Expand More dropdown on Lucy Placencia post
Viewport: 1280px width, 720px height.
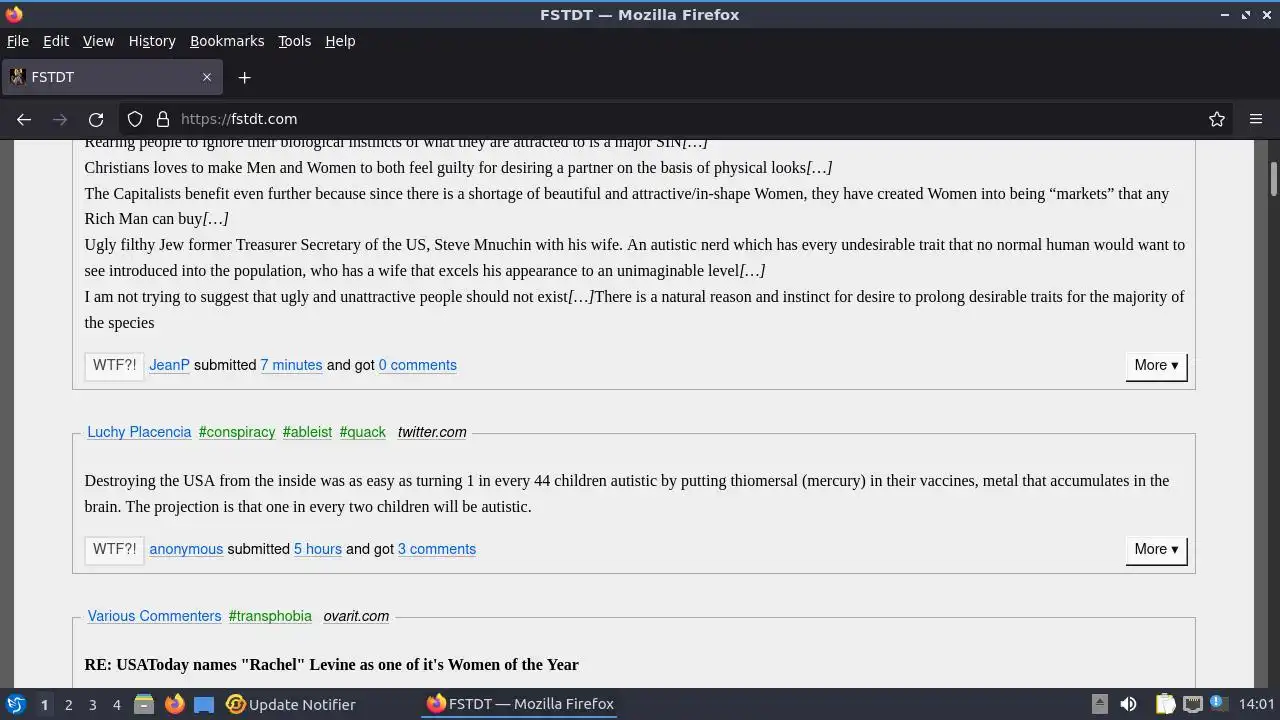[x=1156, y=549]
